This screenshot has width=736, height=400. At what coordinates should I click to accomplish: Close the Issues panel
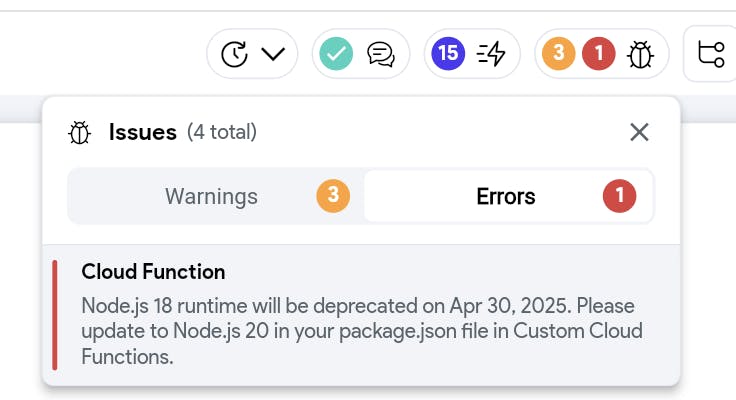click(x=639, y=132)
